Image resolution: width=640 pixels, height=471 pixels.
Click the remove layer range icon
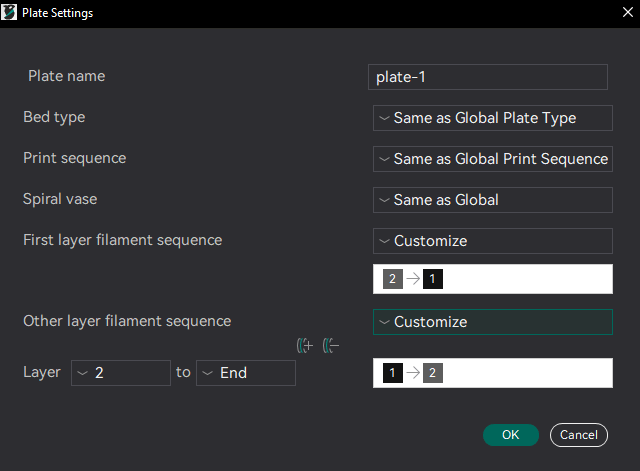coord(331,346)
